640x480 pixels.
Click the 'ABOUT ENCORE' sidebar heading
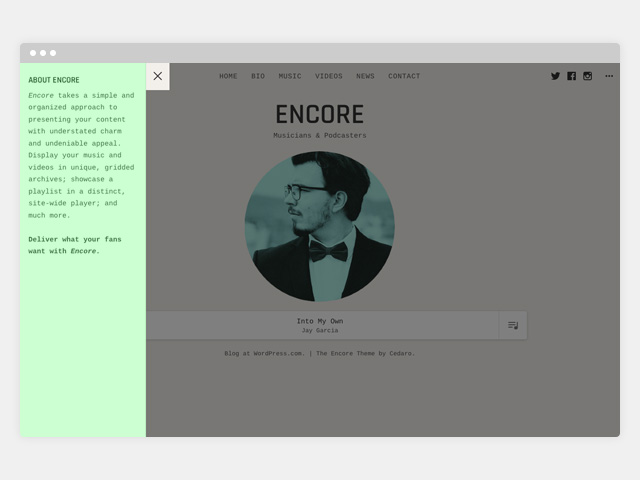pos(54,80)
